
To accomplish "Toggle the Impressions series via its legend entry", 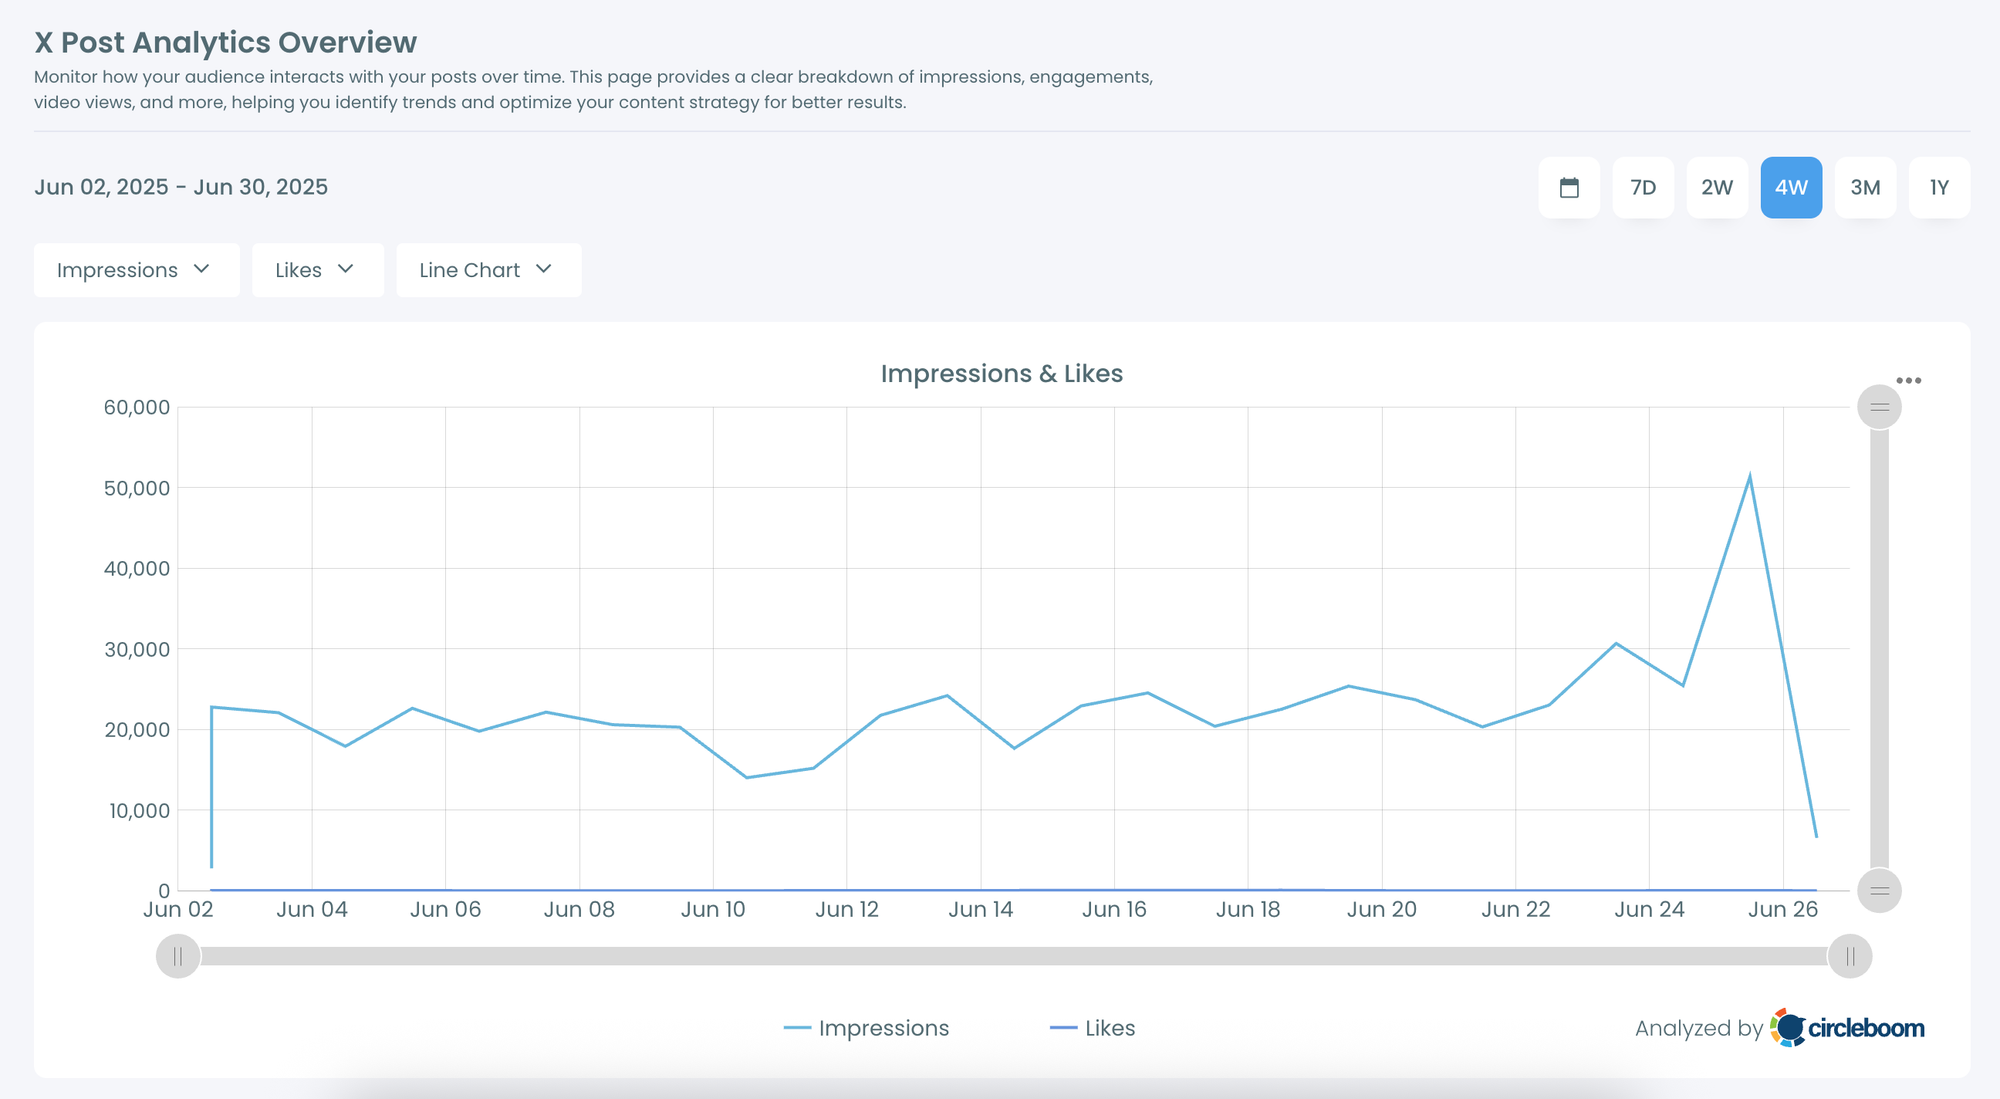I will click(883, 1027).
